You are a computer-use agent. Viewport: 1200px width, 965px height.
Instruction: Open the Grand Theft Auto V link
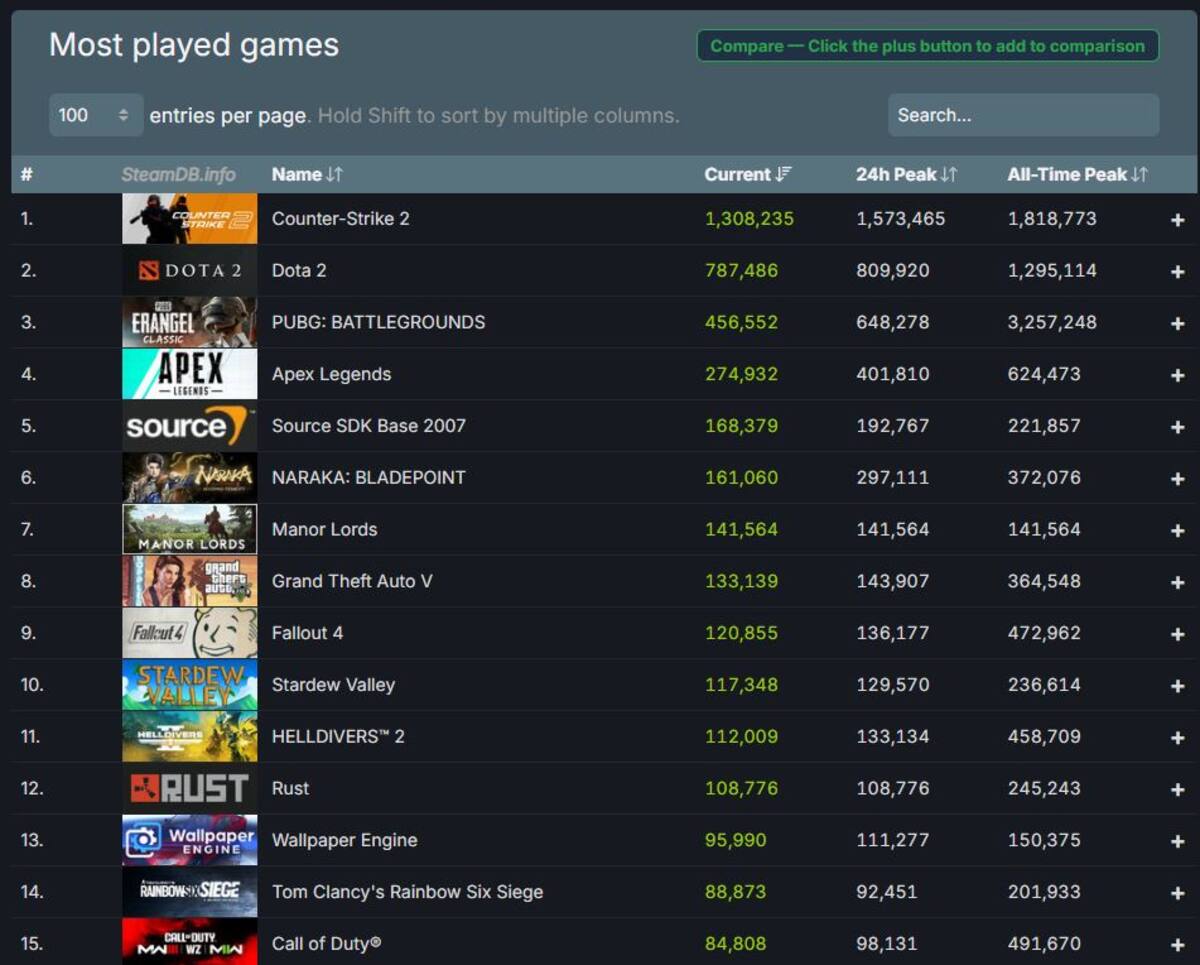click(352, 581)
